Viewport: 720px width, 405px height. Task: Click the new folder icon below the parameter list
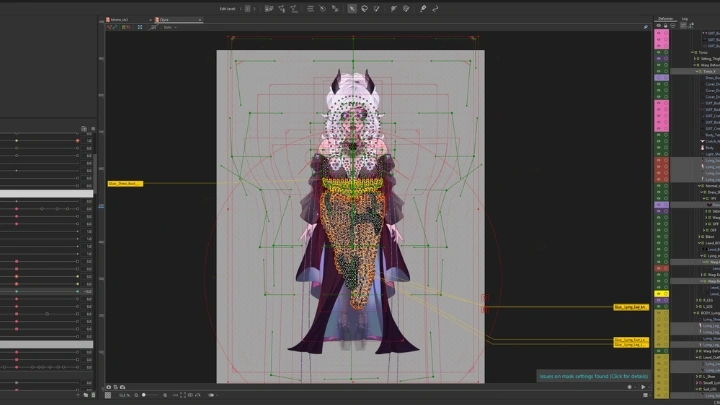click(x=86, y=395)
